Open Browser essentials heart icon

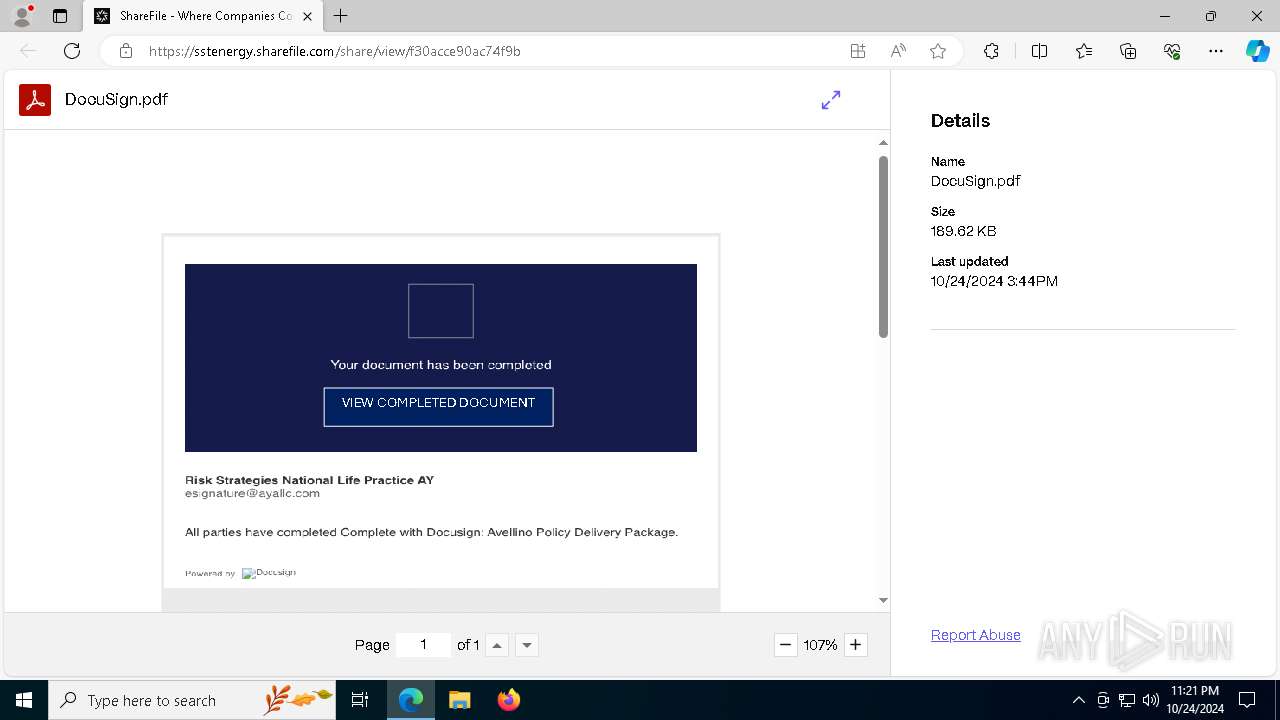1172,51
